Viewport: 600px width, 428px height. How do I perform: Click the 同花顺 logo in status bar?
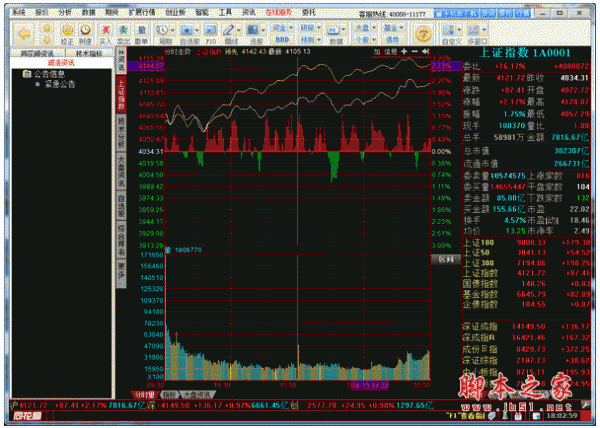[27, 415]
